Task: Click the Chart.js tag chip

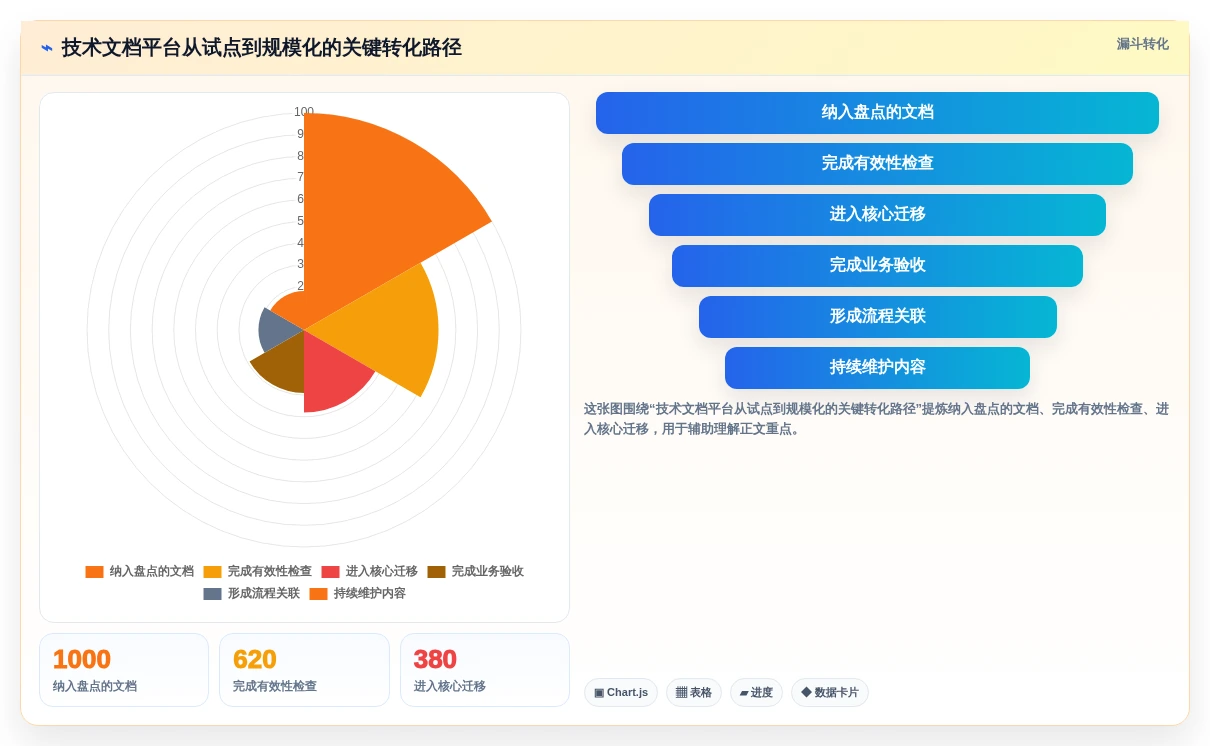Action: 621,693
